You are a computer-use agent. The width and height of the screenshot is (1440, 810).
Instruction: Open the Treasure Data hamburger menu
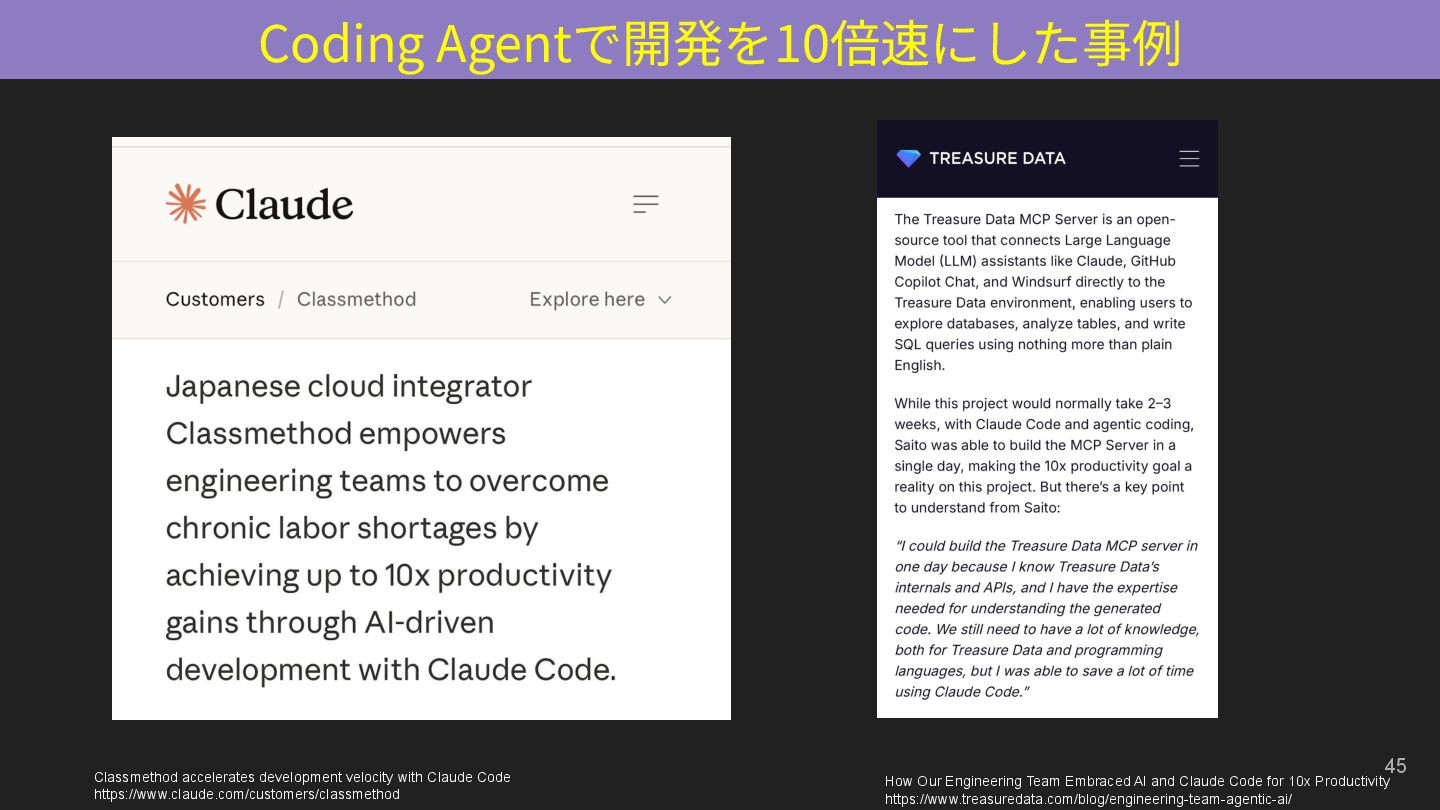pos(1189,158)
